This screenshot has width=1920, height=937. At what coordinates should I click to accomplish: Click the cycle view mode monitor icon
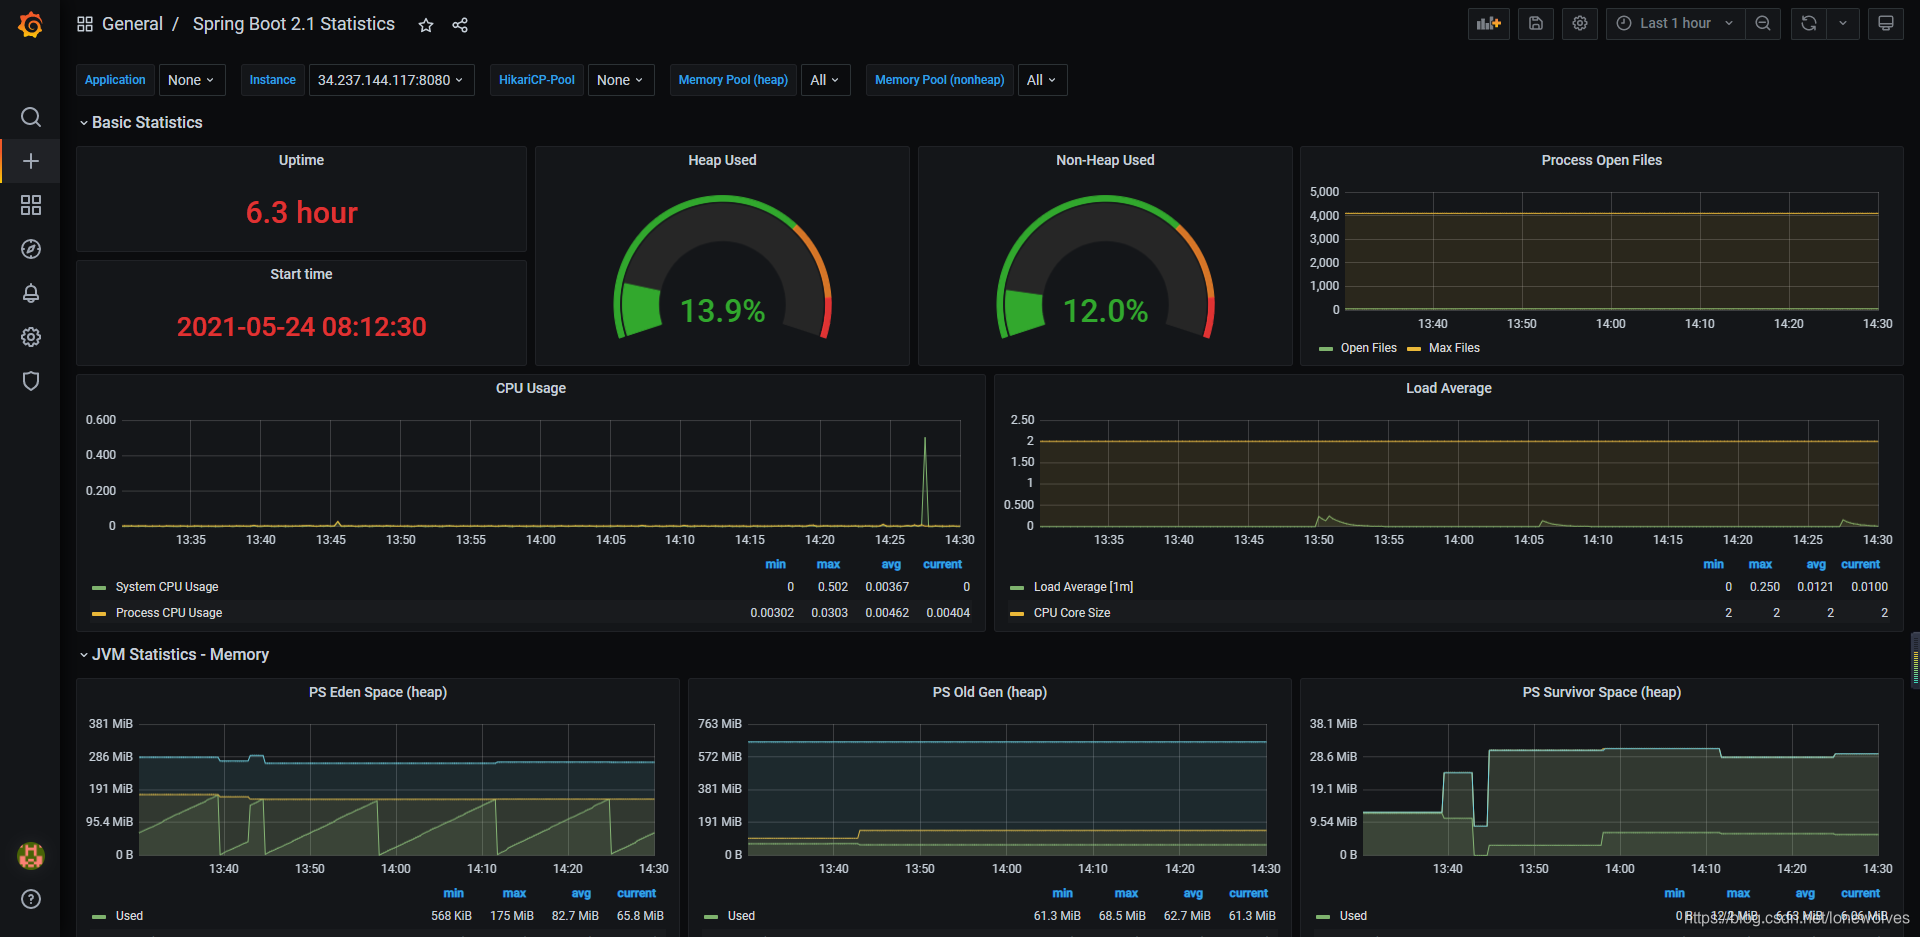tap(1886, 23)
